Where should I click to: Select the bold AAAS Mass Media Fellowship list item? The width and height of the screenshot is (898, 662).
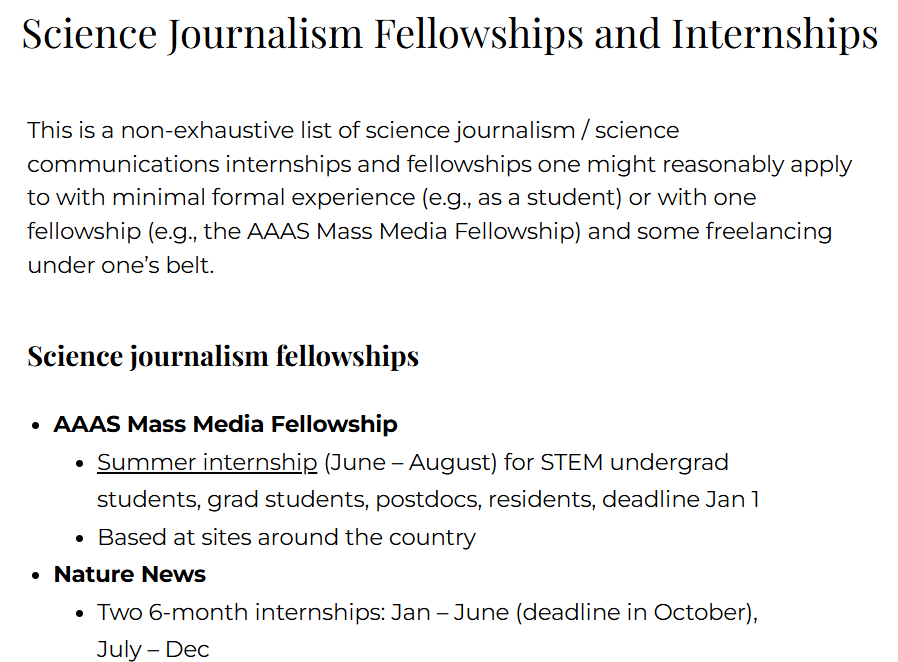(225, 424)
